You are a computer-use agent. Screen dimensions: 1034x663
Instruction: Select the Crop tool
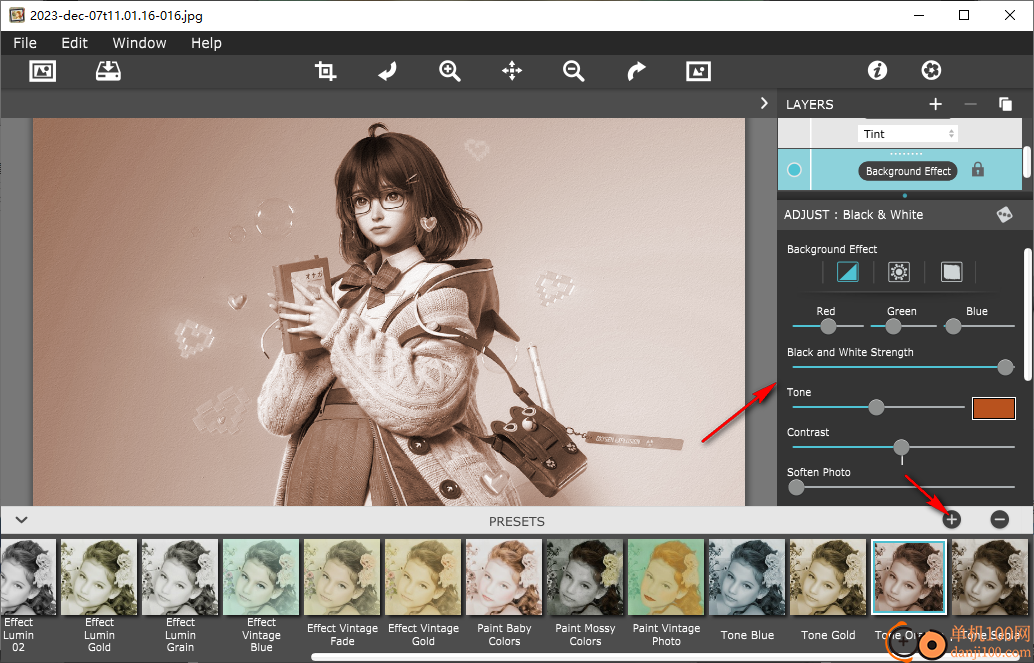(325, 71)
